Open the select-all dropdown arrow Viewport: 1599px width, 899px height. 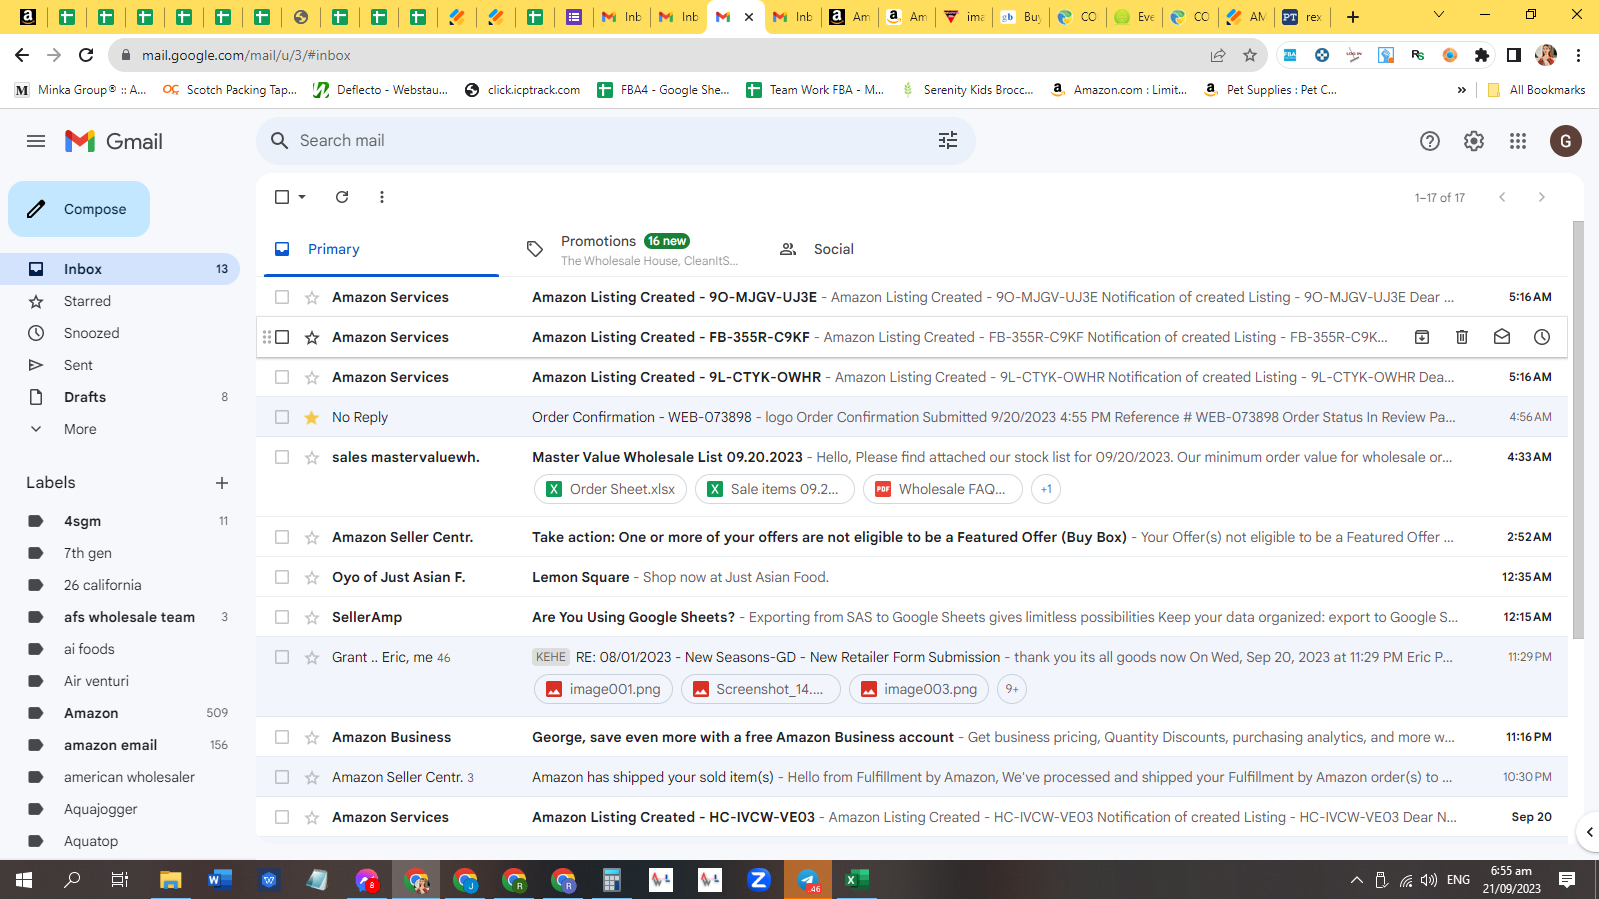pos(302,197)
